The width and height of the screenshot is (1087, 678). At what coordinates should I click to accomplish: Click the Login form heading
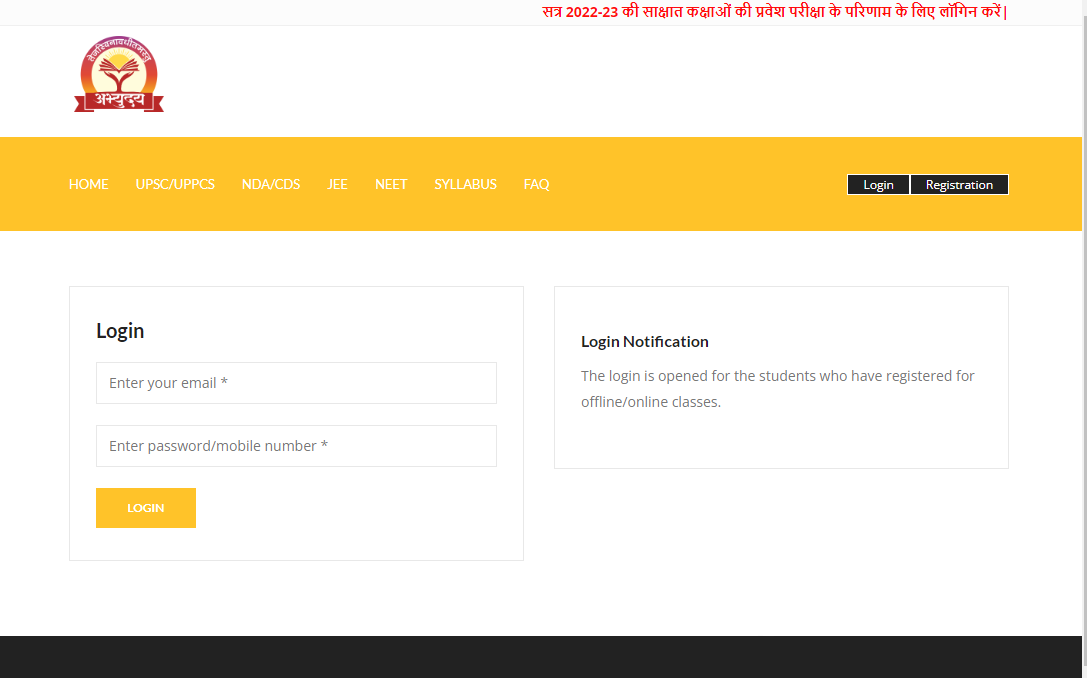coord(120,331)
